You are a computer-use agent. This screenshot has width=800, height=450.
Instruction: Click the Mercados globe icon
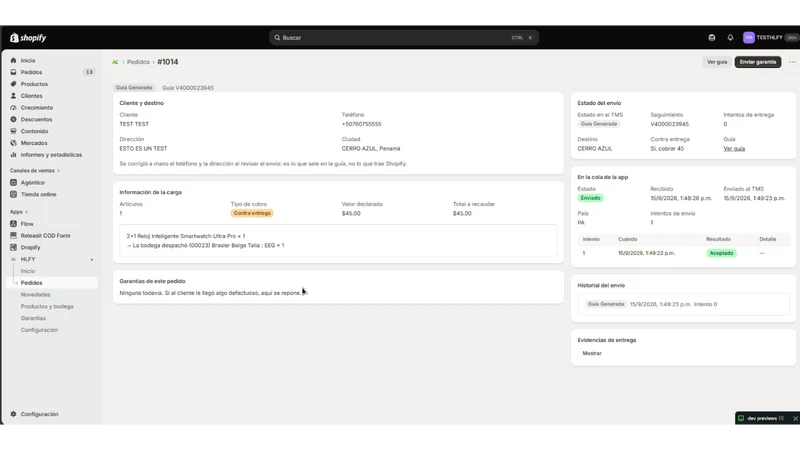pos(13,143)
